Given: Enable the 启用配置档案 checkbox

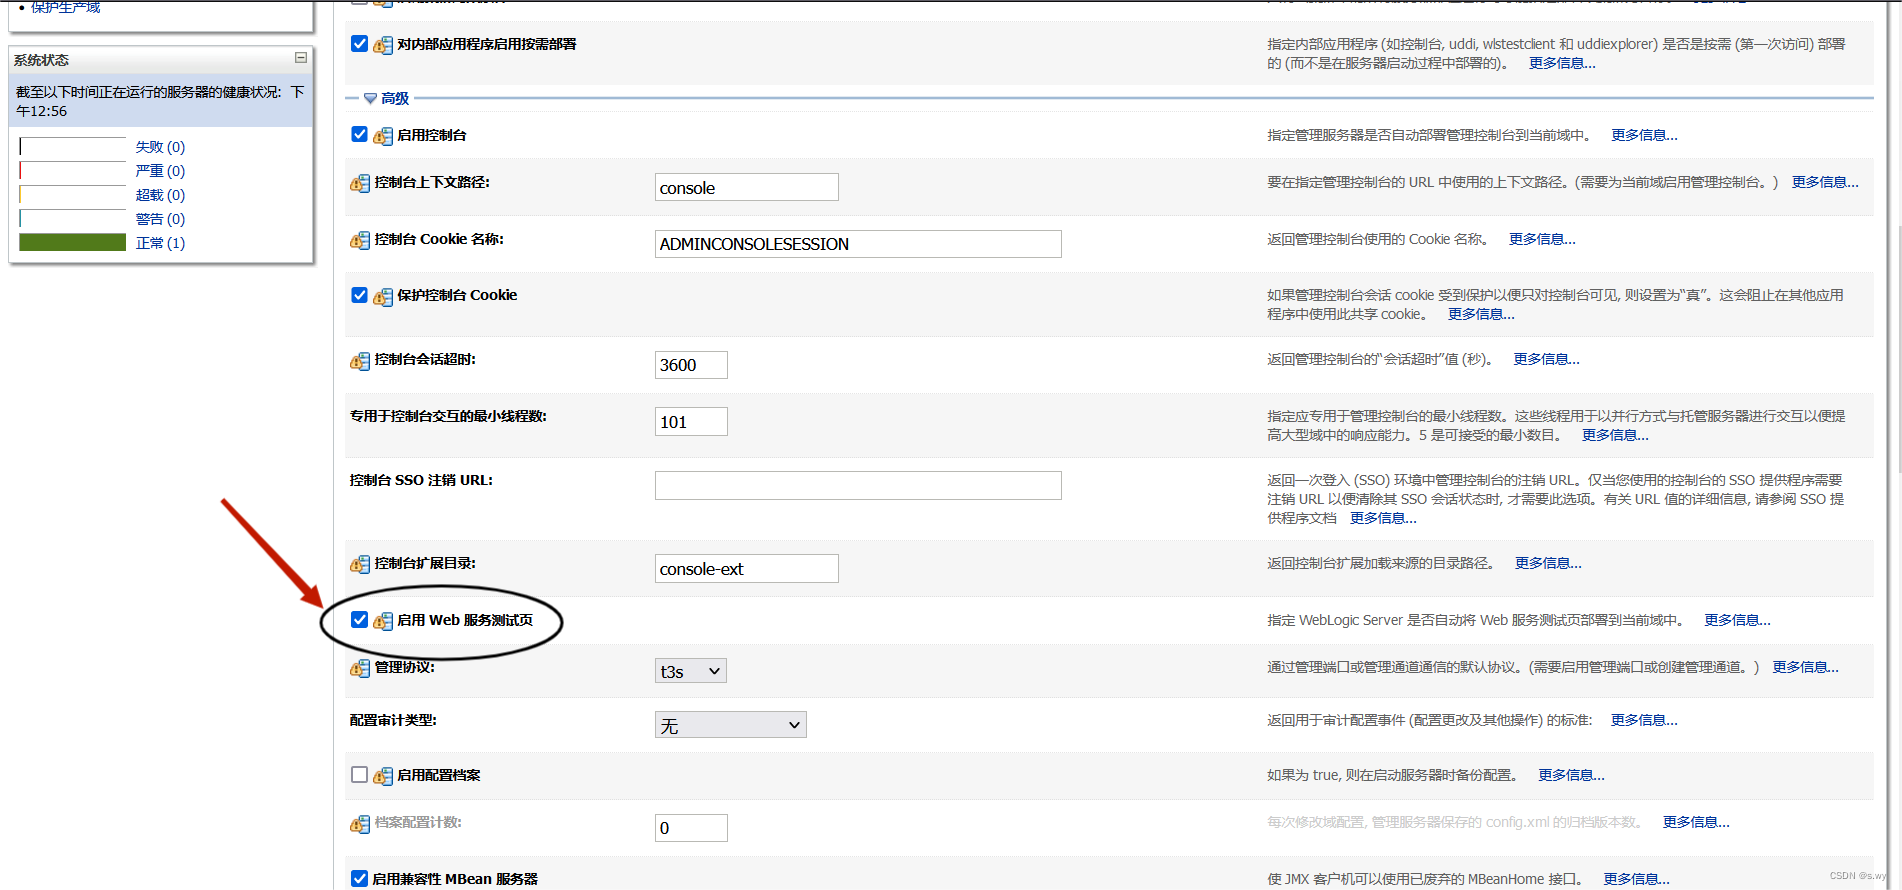Looking at the screenshot, I should pos(360,775).
